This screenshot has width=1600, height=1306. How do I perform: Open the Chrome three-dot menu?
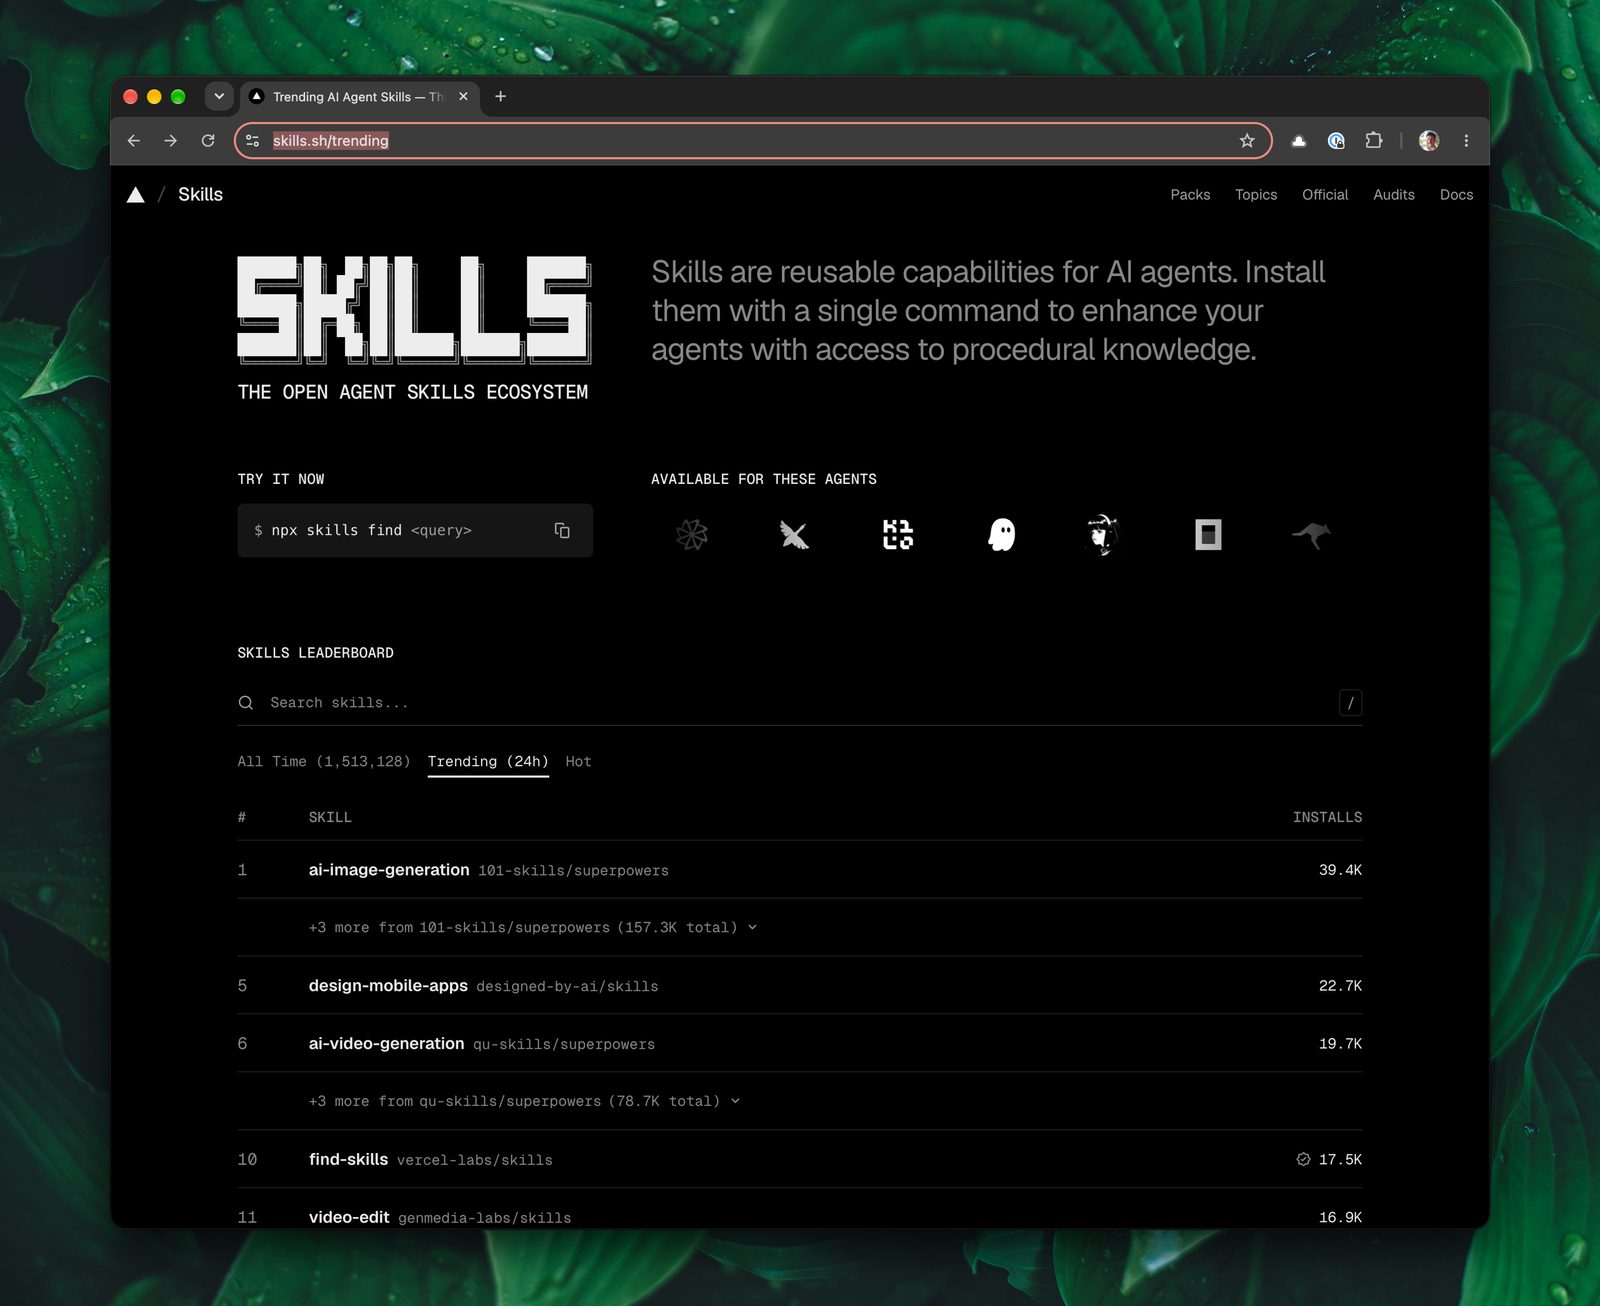(x=1466, y=141)
